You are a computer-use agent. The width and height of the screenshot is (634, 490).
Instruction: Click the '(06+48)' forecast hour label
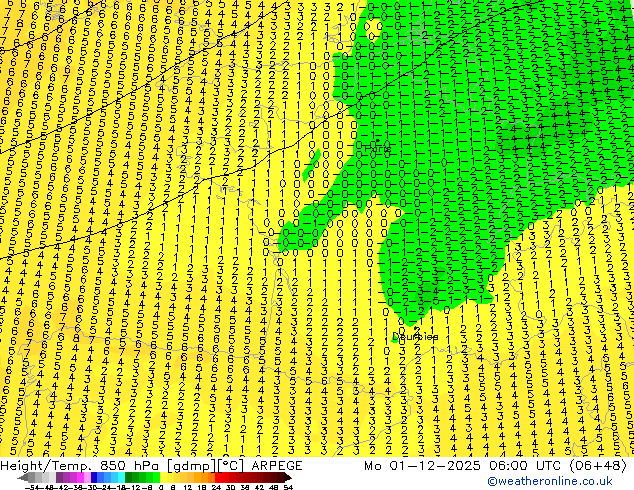(598, 466)
